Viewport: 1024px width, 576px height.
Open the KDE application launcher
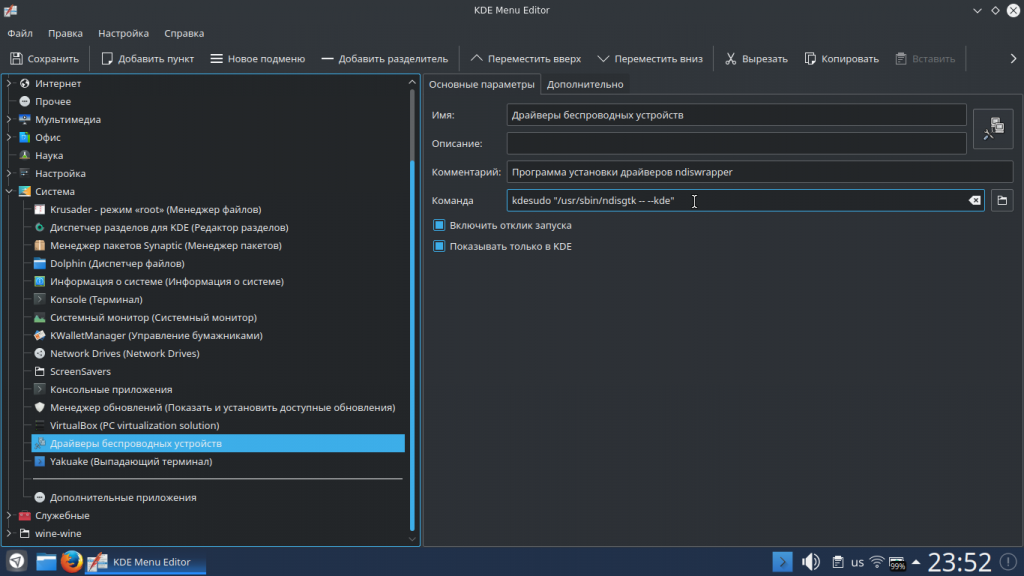tap(17, 562)
